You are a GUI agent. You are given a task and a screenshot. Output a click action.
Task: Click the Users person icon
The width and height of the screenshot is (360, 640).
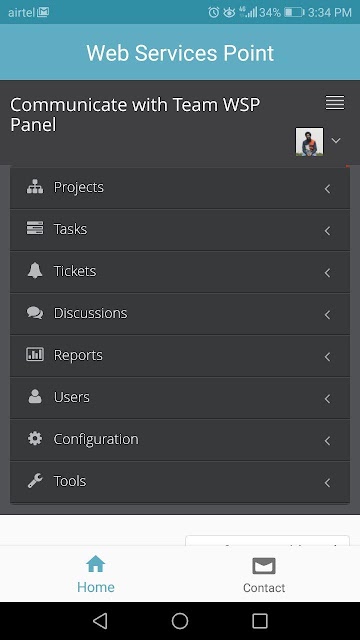35,396
